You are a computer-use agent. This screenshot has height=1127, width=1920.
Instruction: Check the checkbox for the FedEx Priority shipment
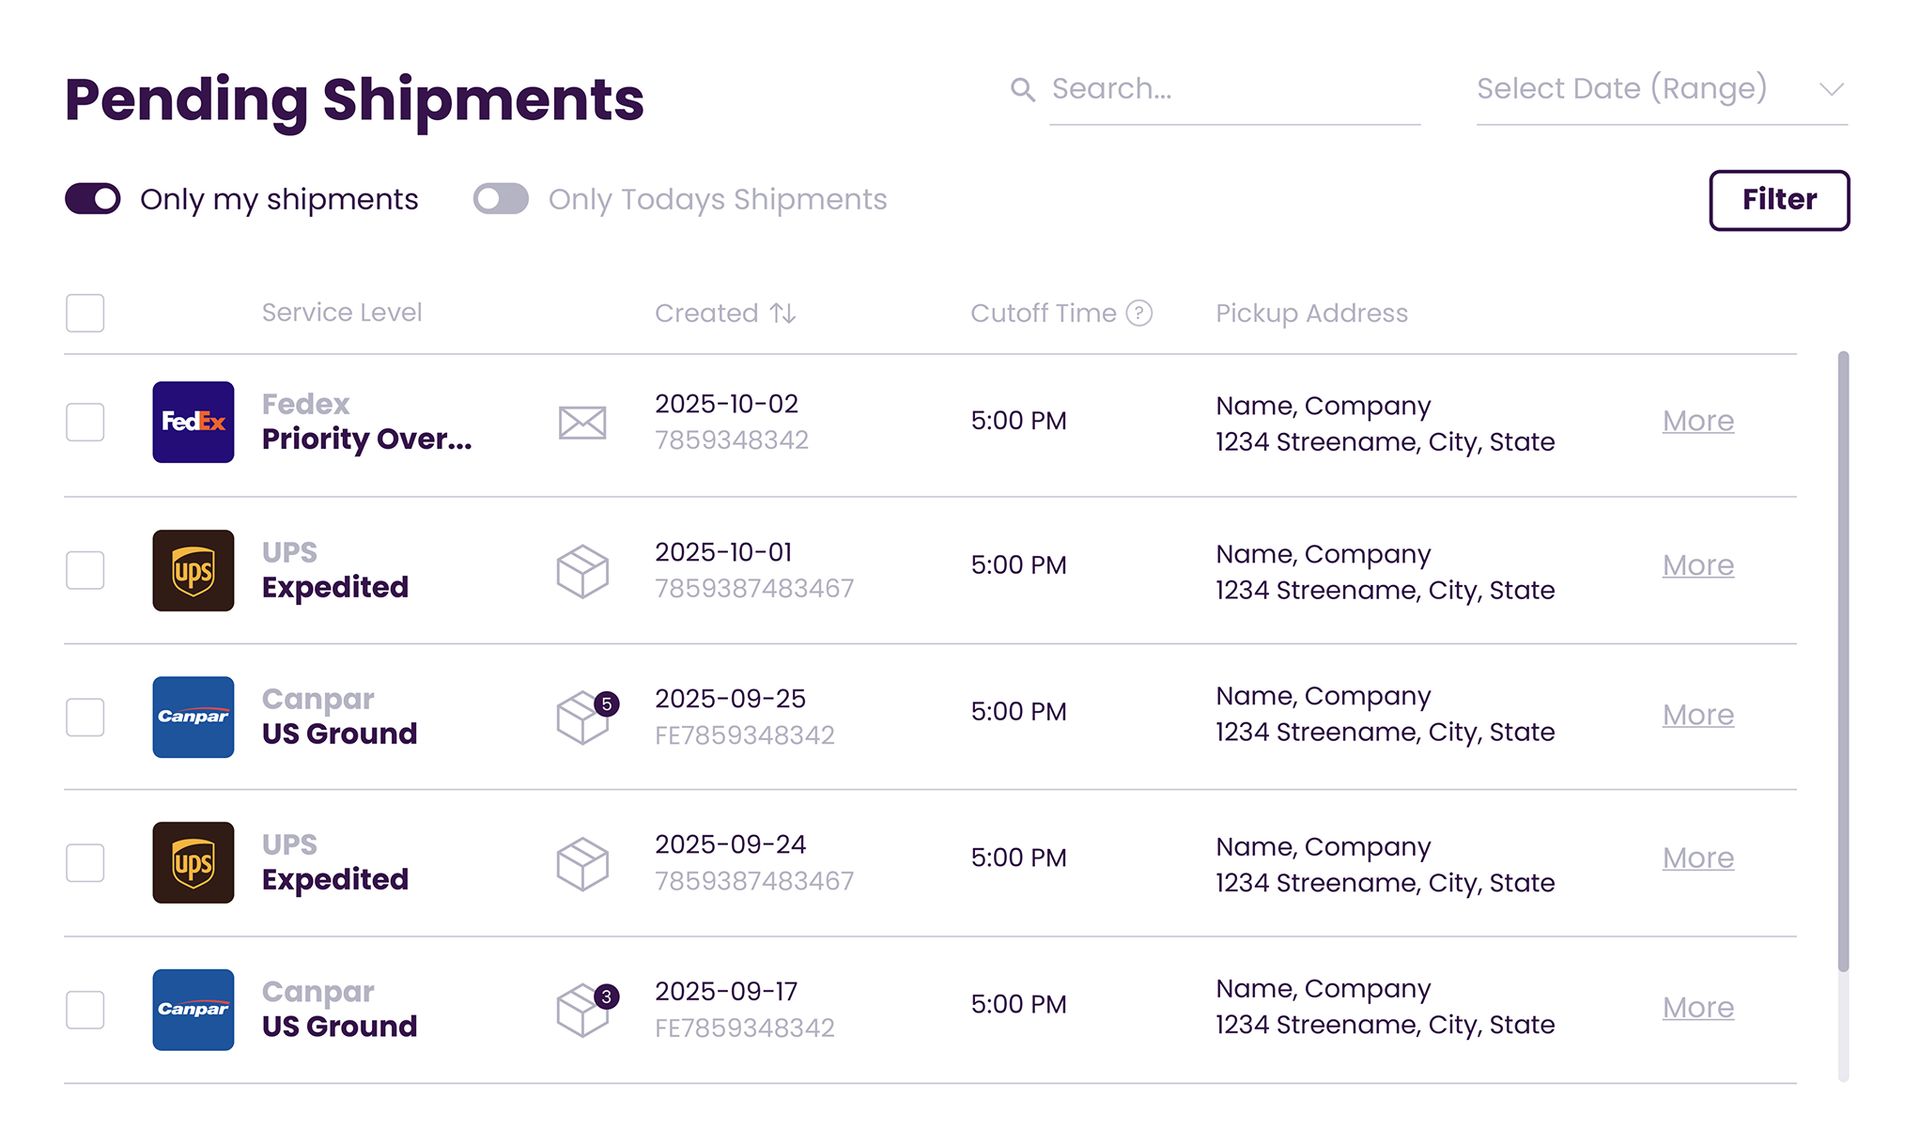[x=84, y=423]
